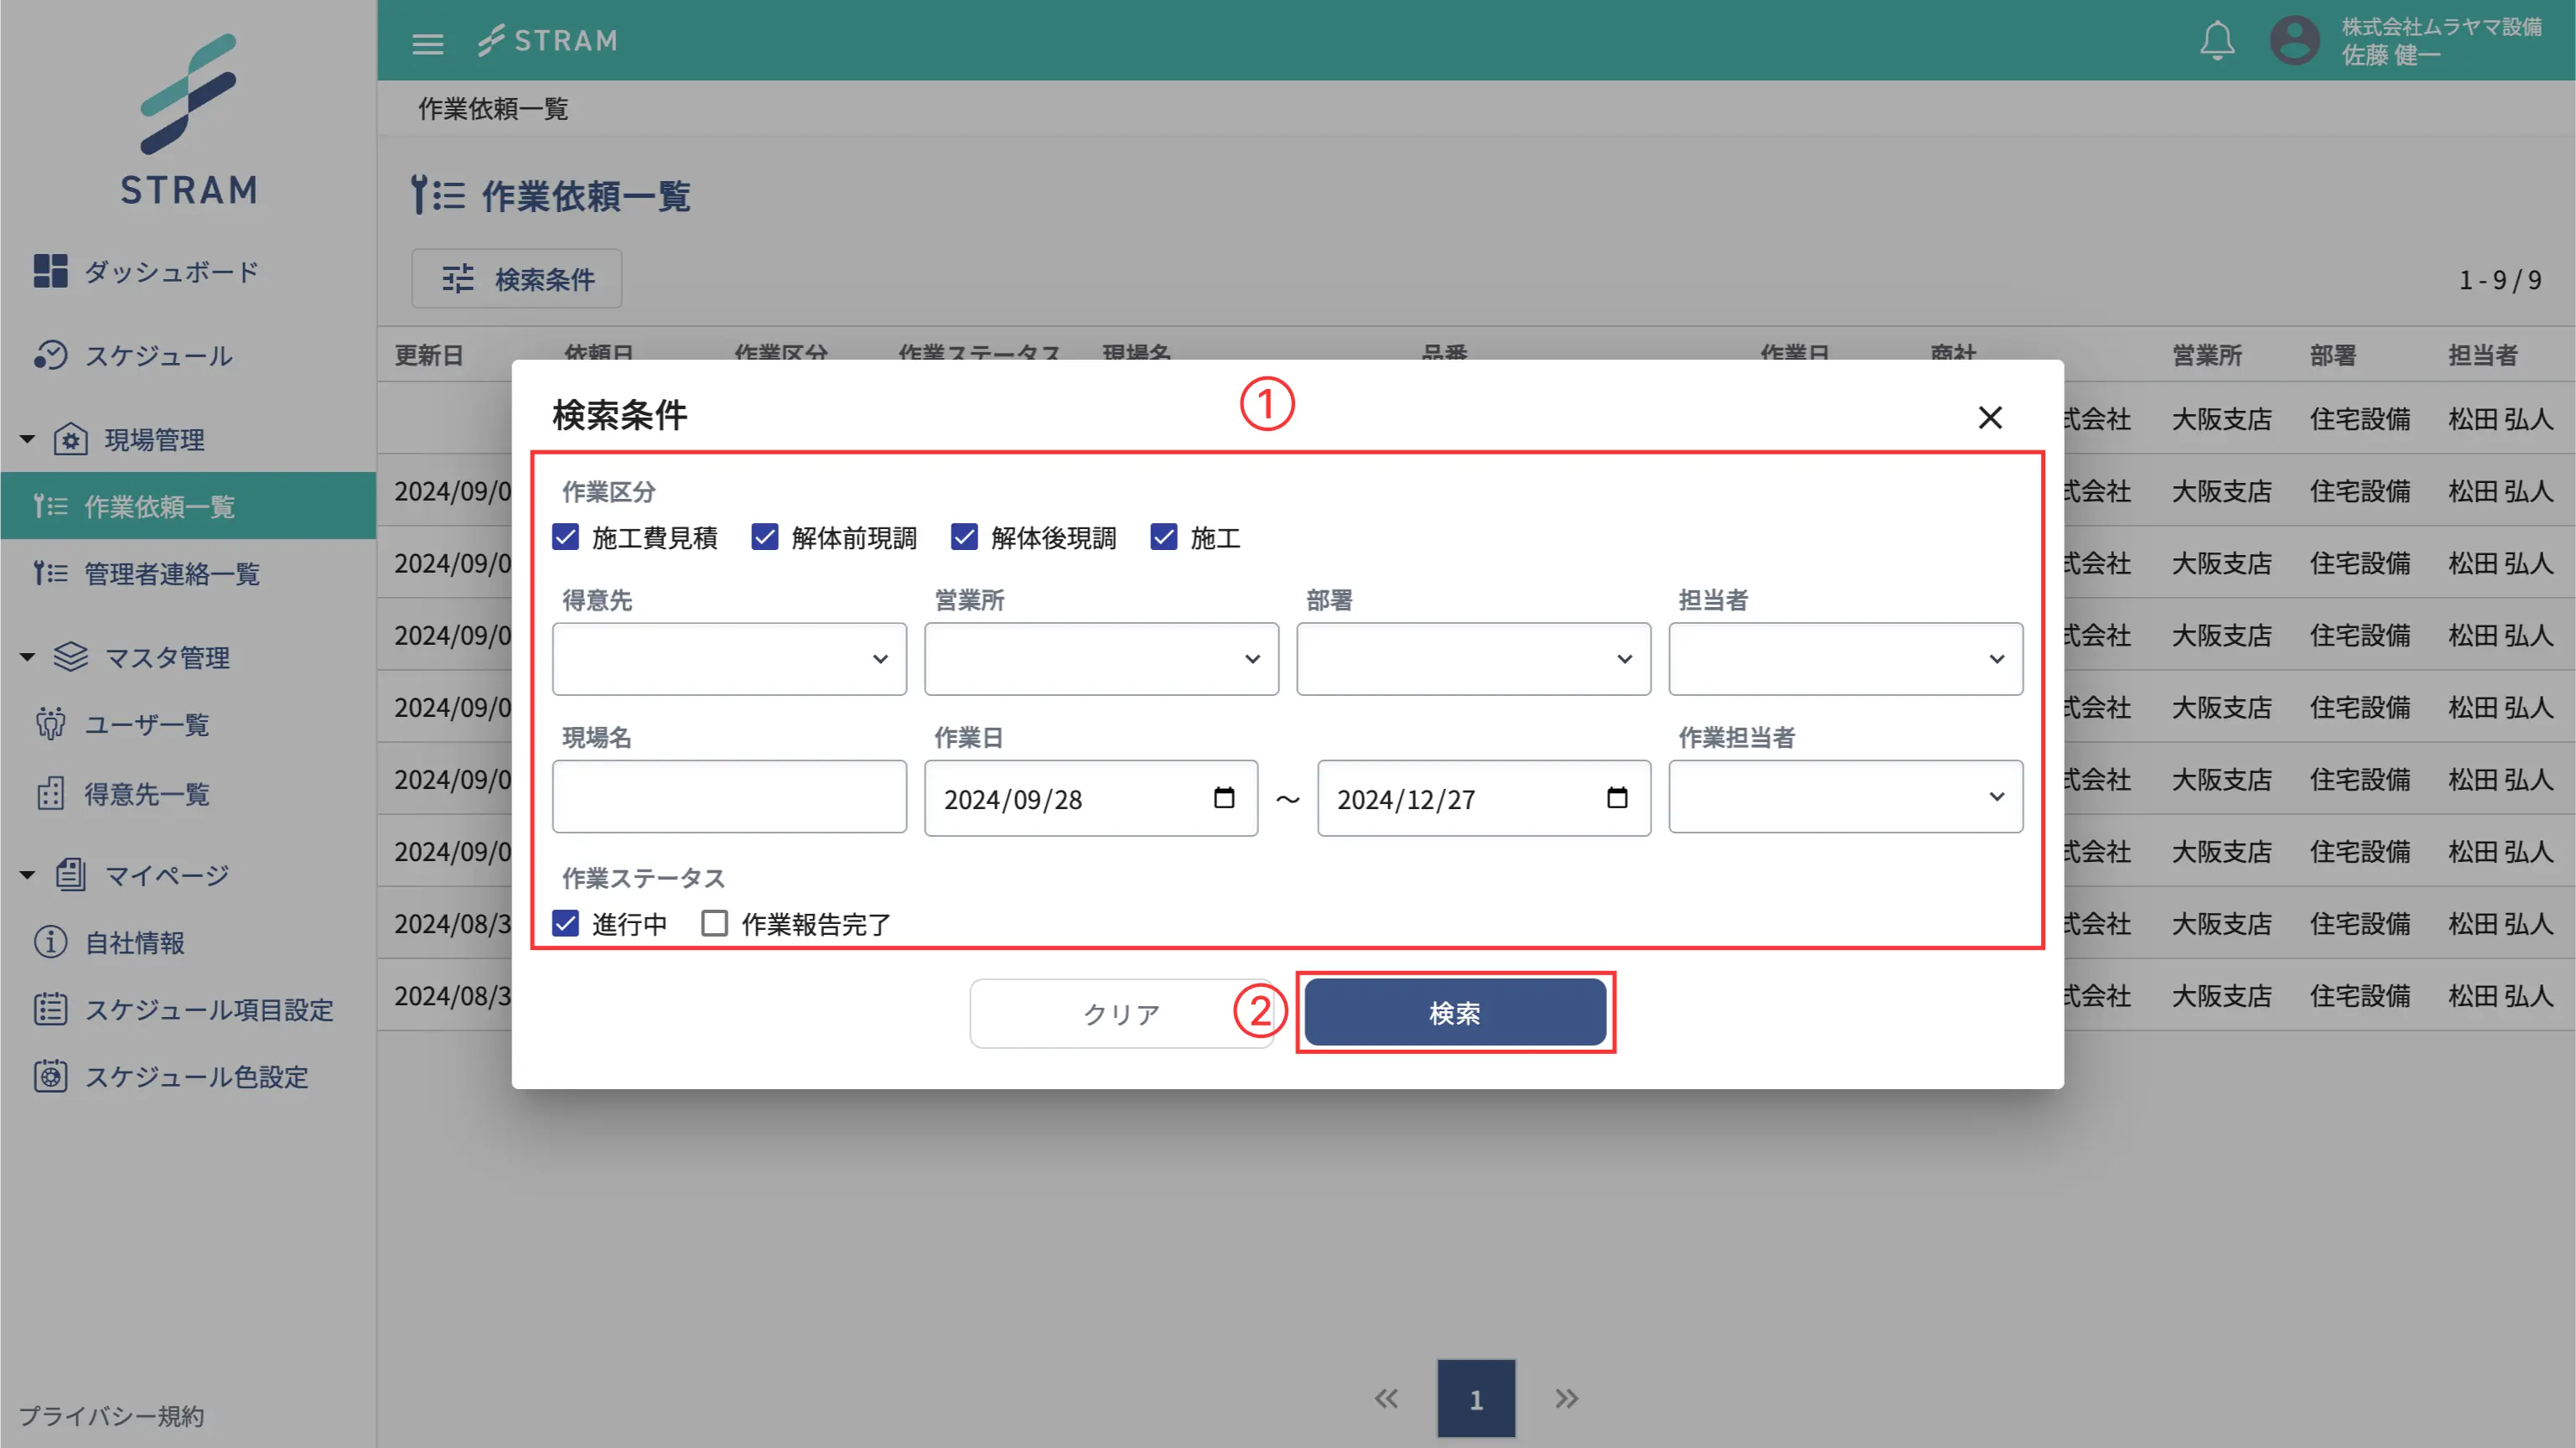Open the 作業担当者 dropdown
This screenshot has width=2576, height=1448.
[x=1845, y=797]
